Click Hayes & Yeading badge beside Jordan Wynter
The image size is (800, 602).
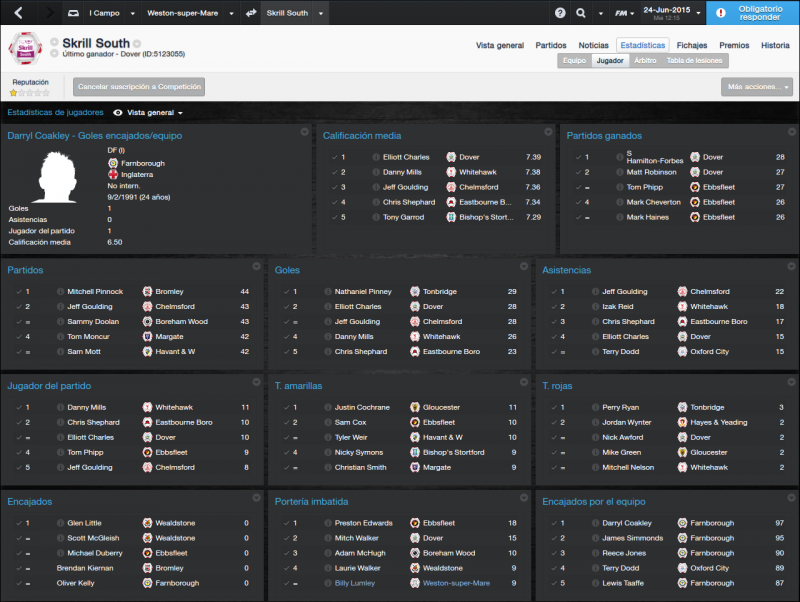[682, 422]
